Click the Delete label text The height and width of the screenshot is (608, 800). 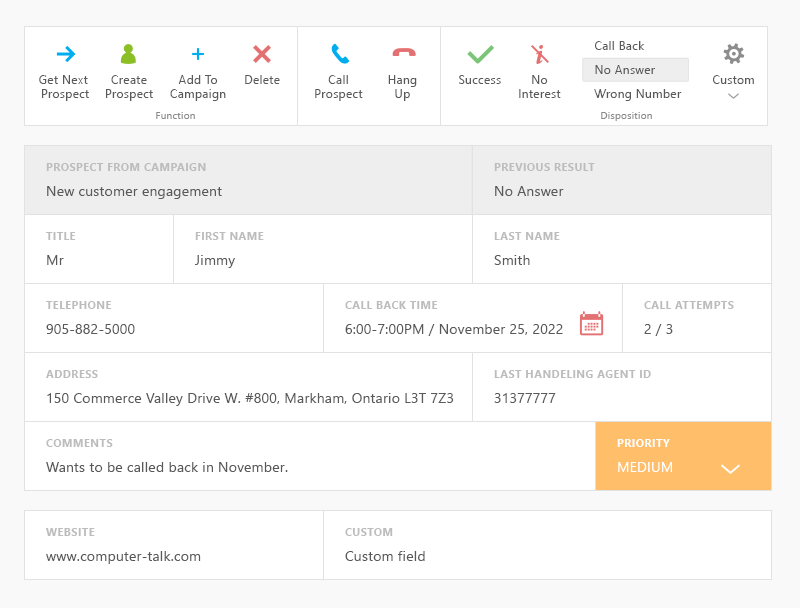(x=262, y=80)
